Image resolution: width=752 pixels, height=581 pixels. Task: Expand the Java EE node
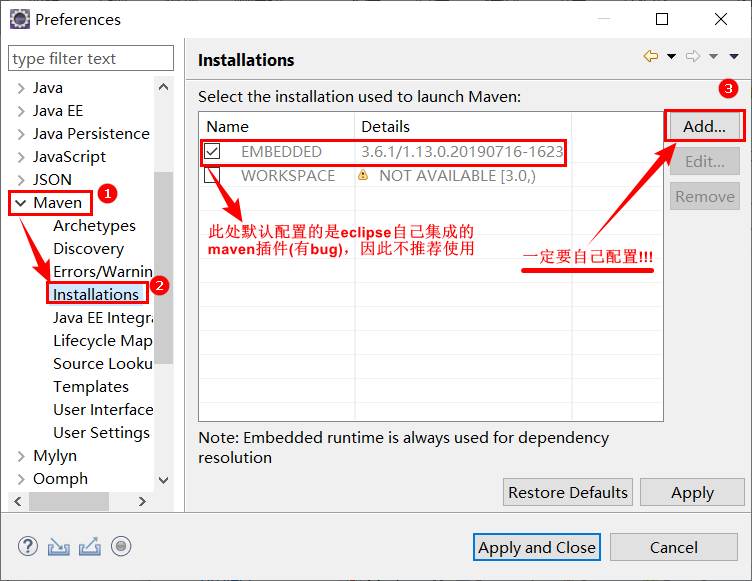[x=21, y=111]
